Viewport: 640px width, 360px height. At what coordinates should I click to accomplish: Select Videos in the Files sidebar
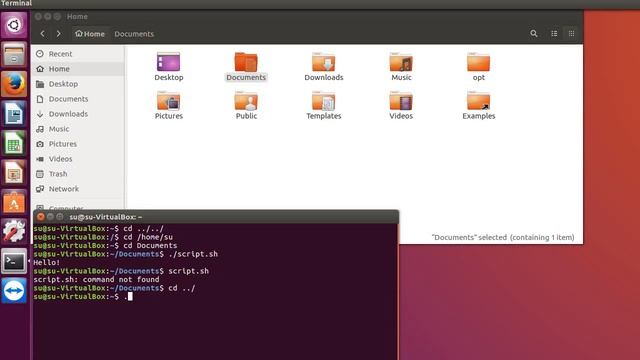point(78,159)
